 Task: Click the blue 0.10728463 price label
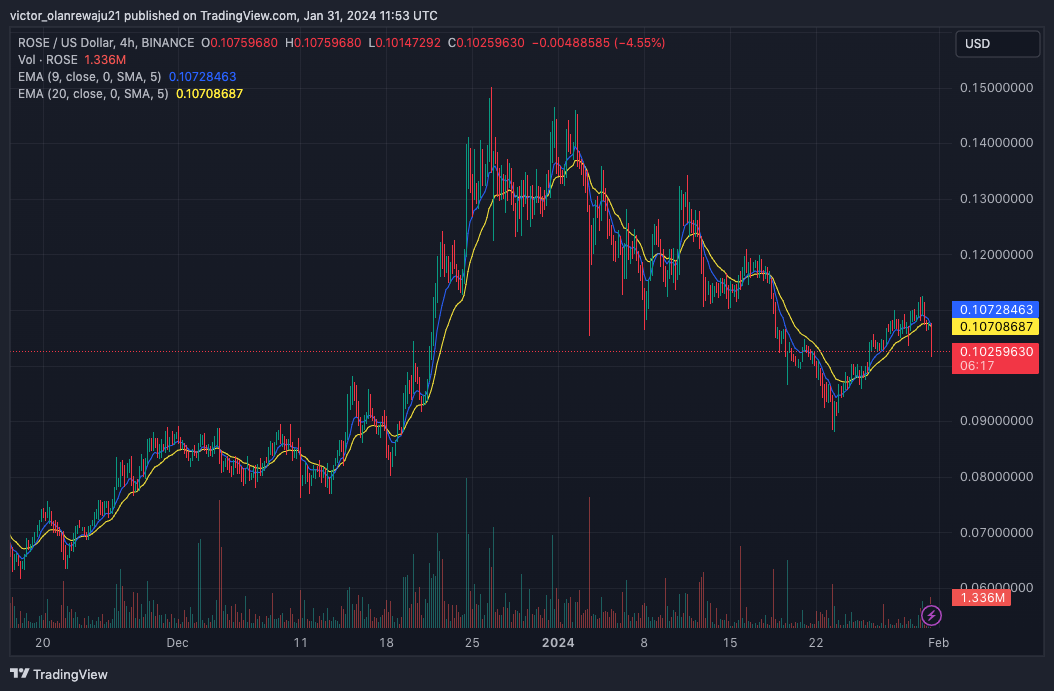coord(996,309)
